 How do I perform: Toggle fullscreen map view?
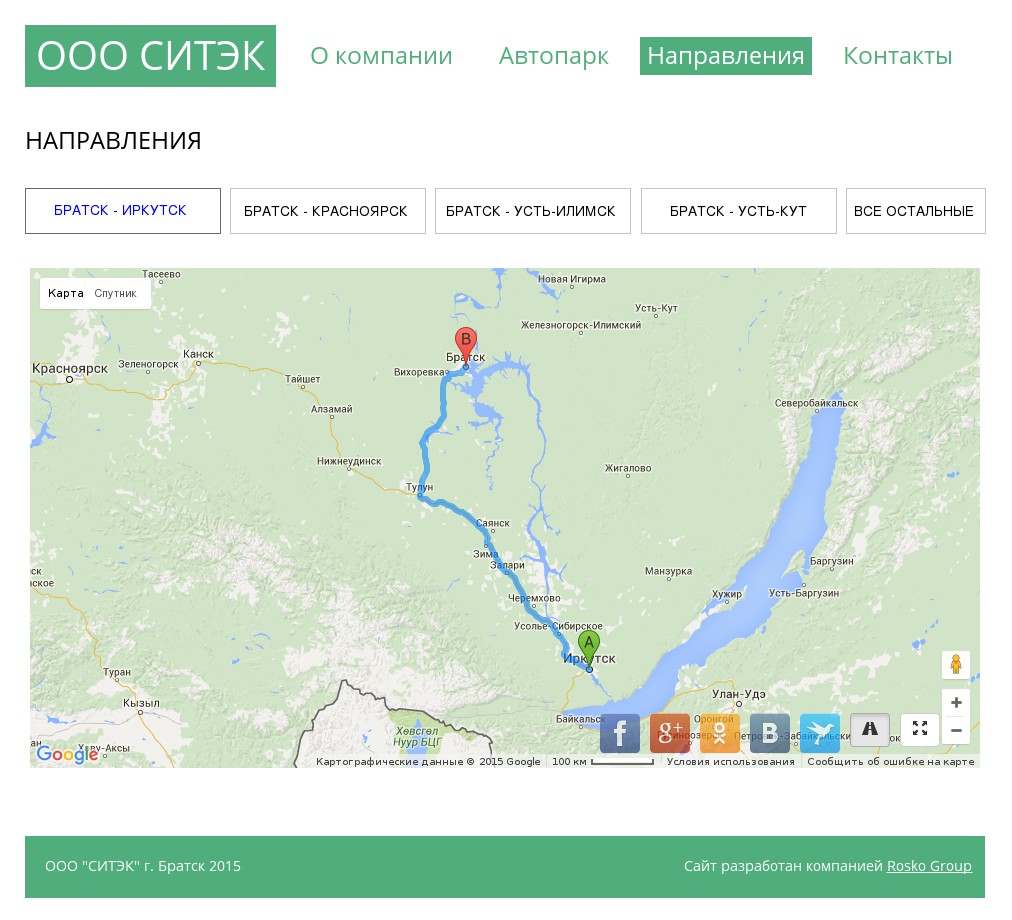(x=920, y=730)
